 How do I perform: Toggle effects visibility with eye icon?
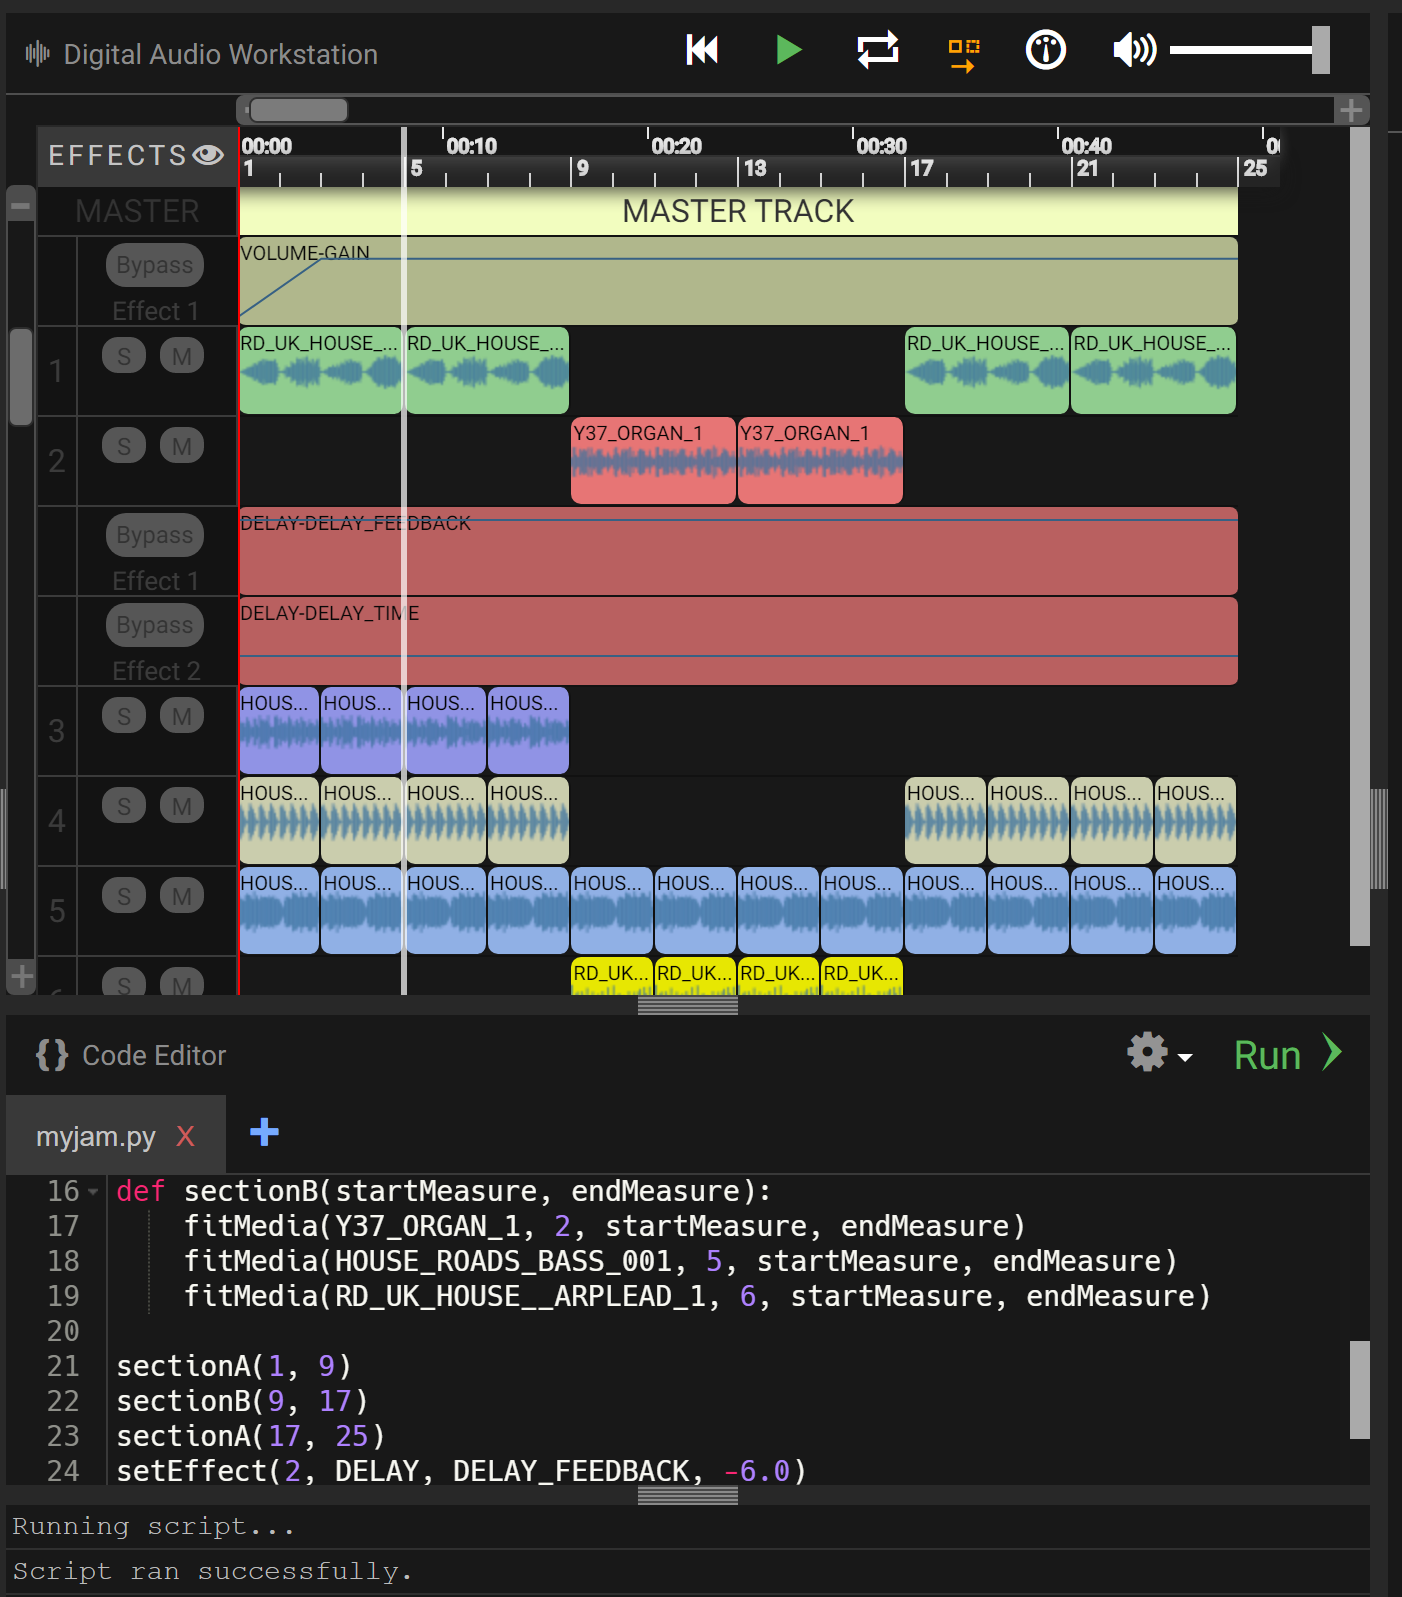(x=208, y=155)
